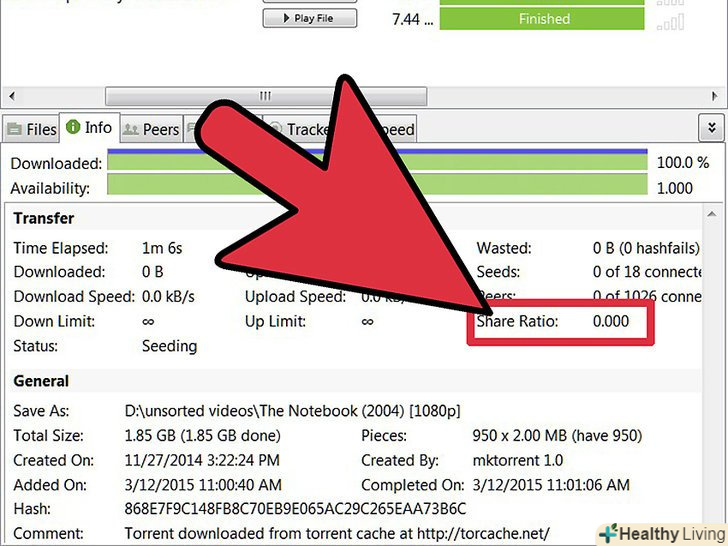Click the Seeds value 0 of 18 connected
Image resolution: width=728 pixels, height=546 pixels.
[x=647, y=272]
